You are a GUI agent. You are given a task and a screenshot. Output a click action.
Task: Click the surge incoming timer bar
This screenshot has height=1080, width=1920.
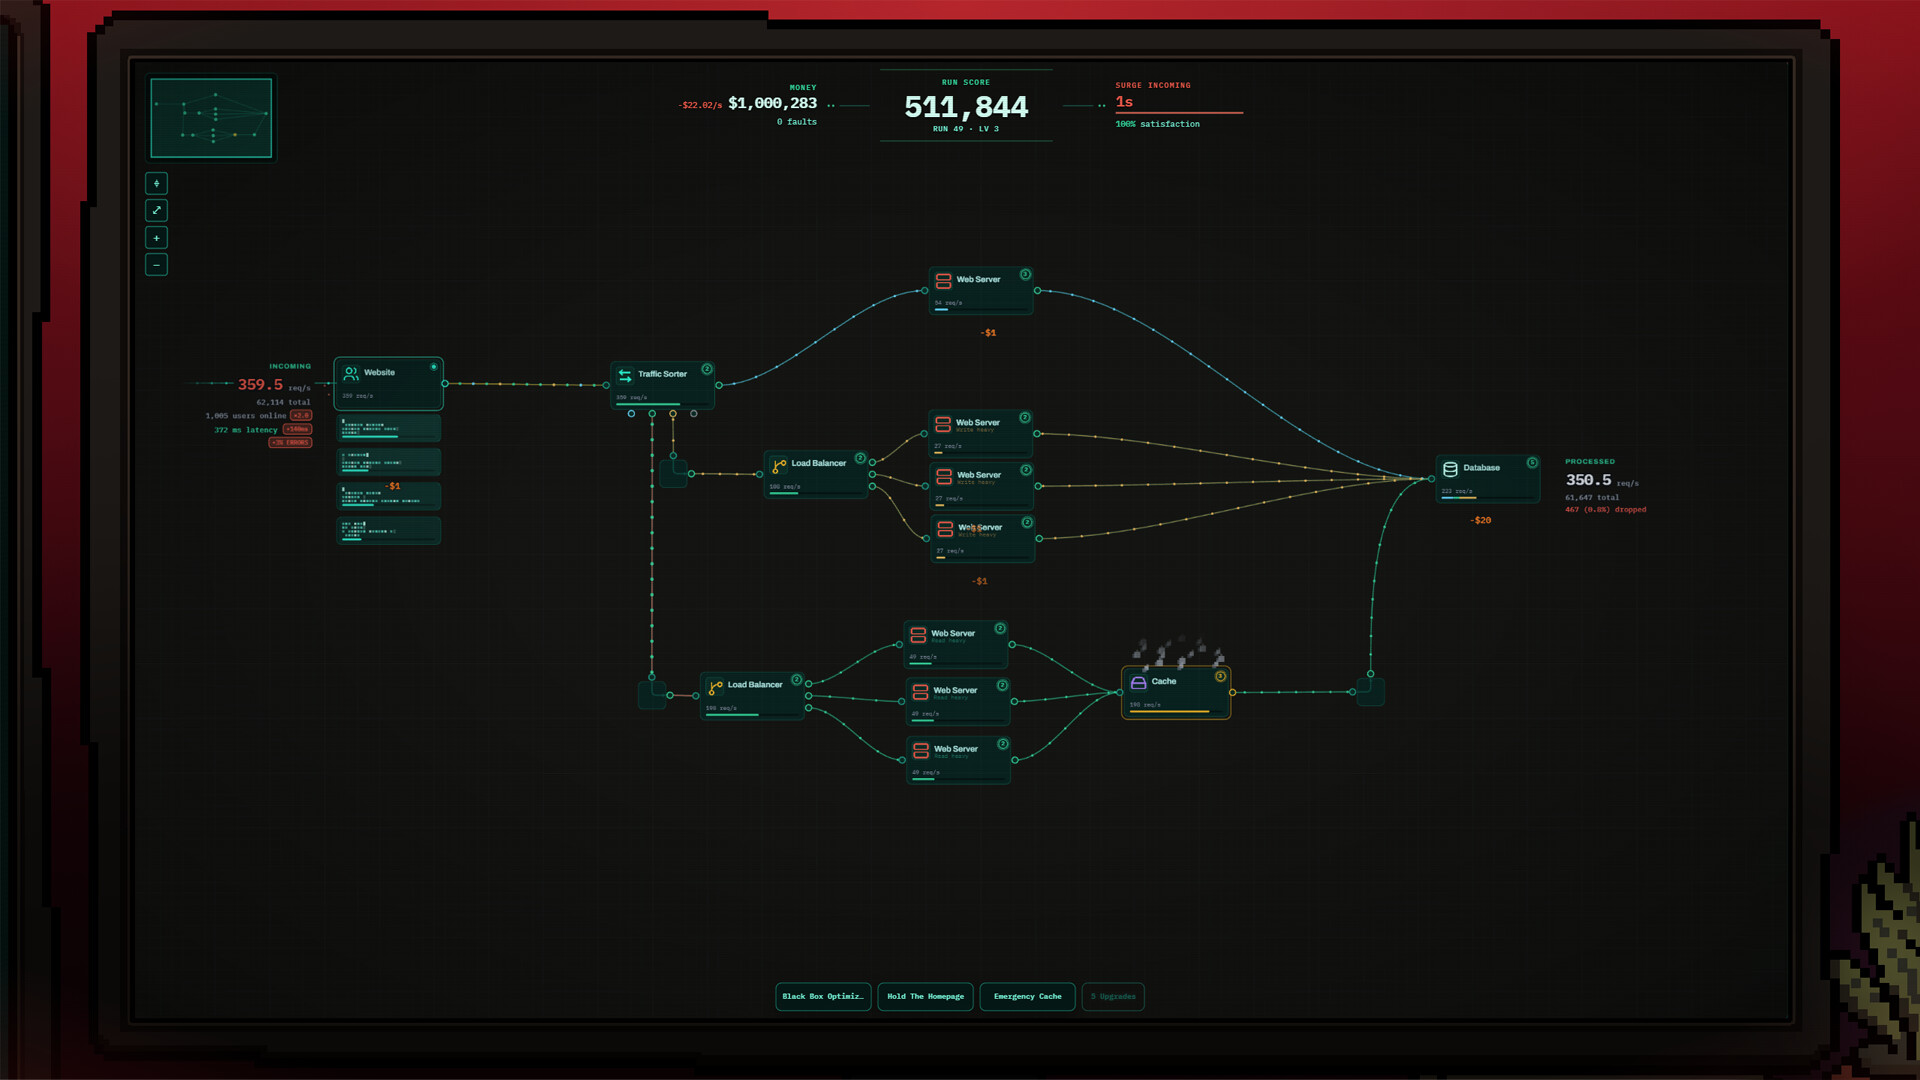(x=1179, y=113)
